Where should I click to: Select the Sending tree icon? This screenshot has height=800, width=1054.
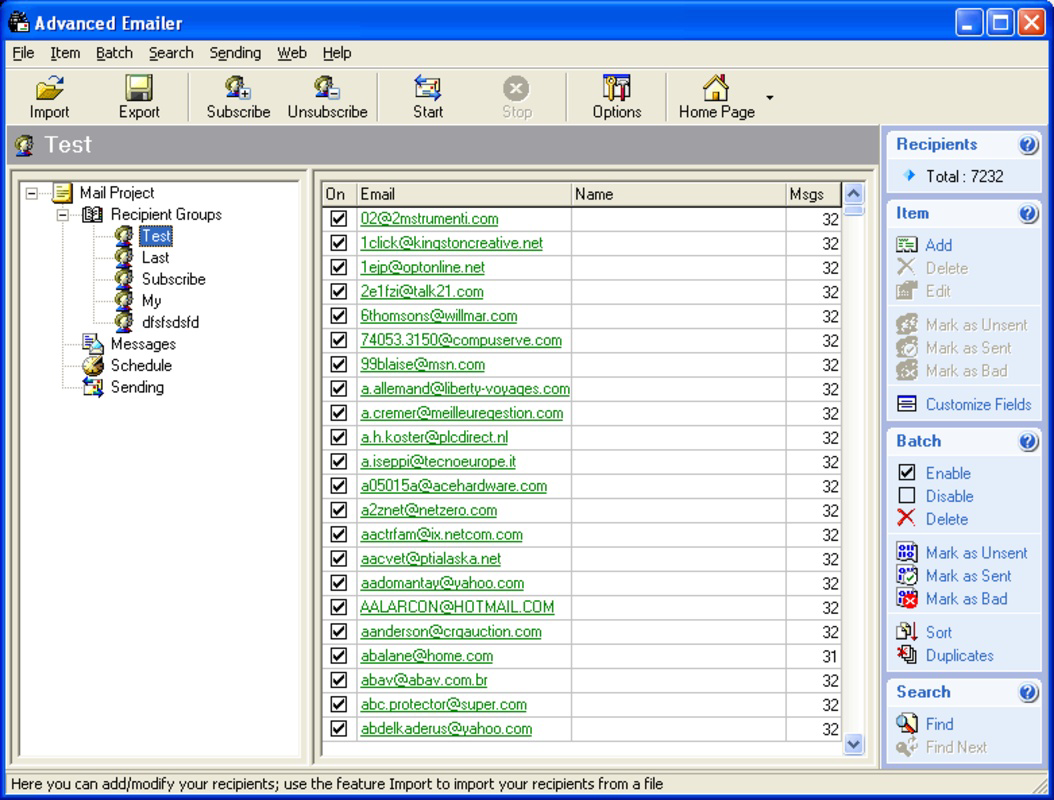coord(93,387)
